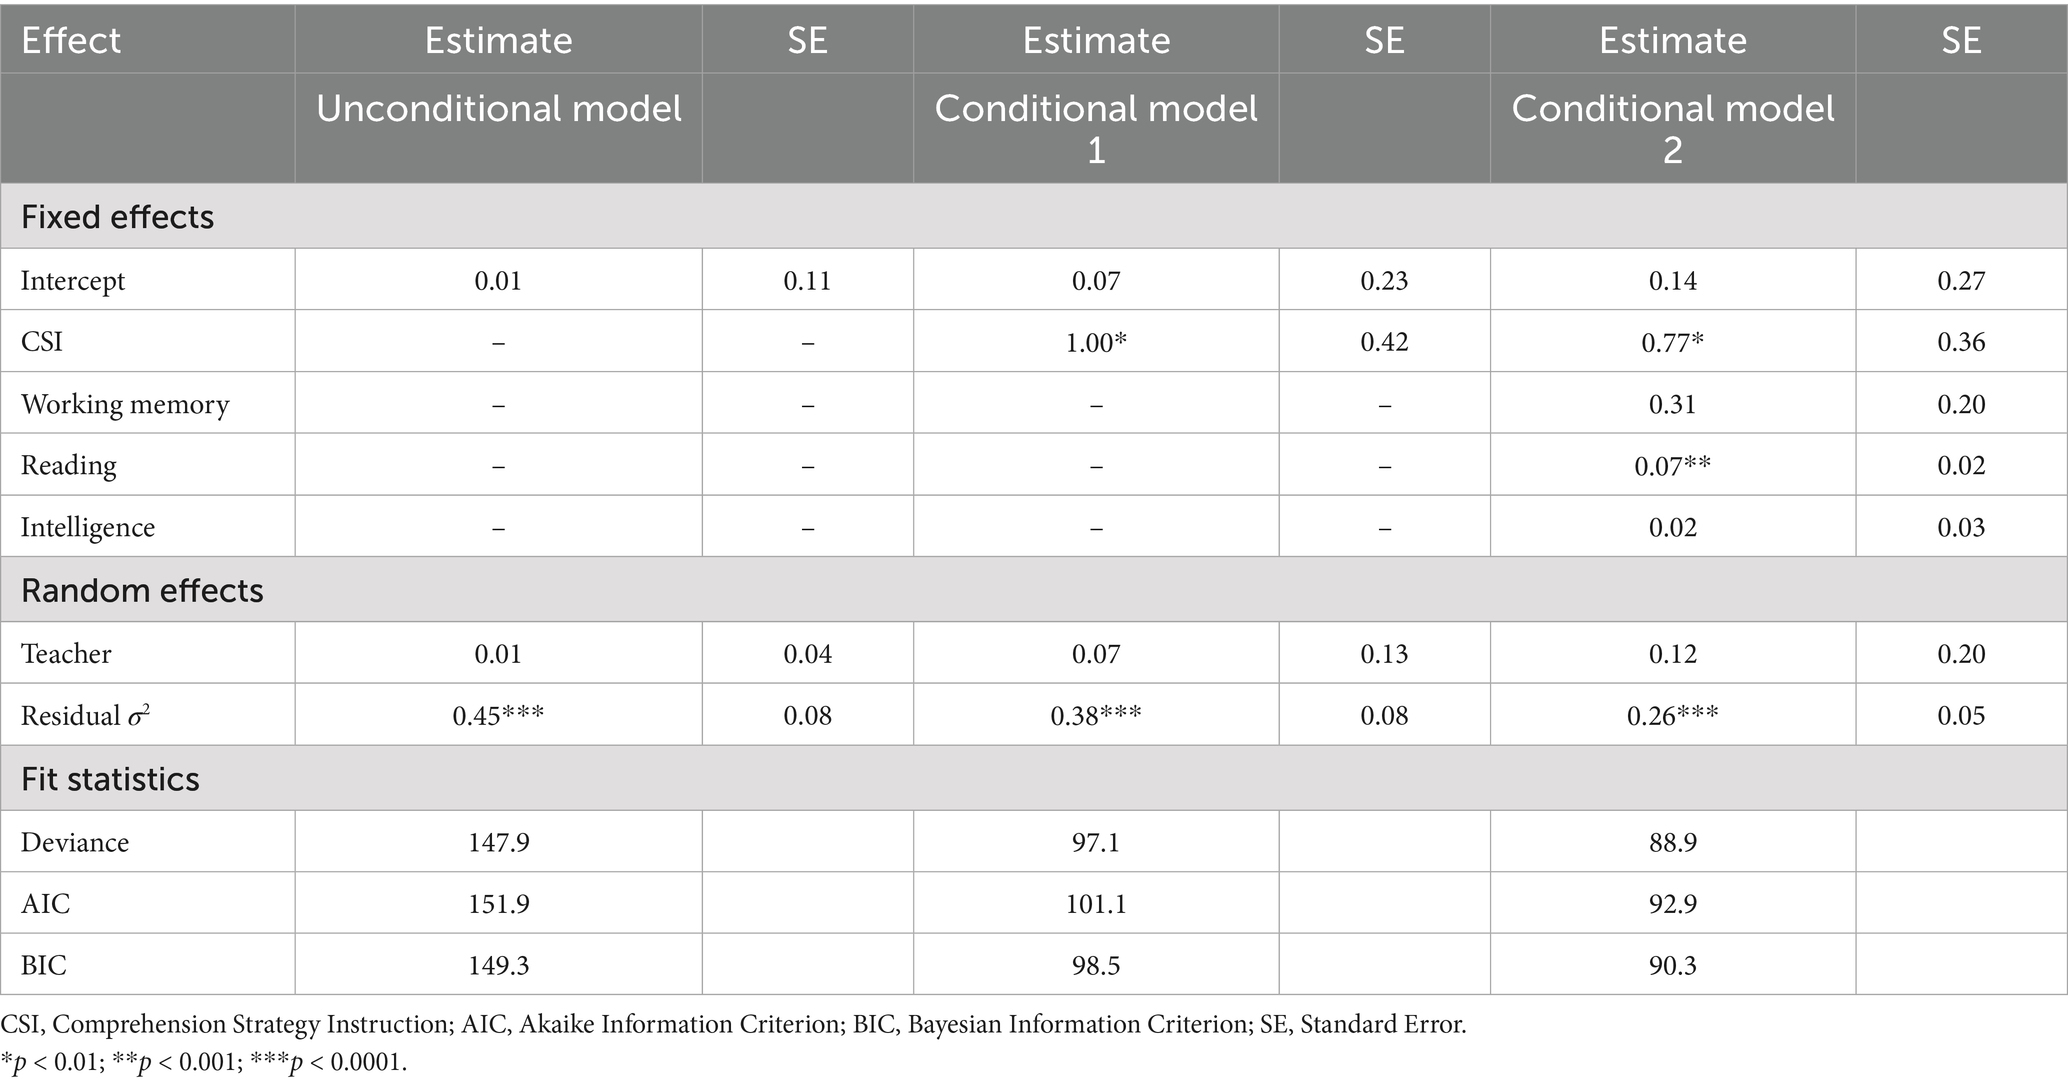Select the Working memory row label

[125, 404]
